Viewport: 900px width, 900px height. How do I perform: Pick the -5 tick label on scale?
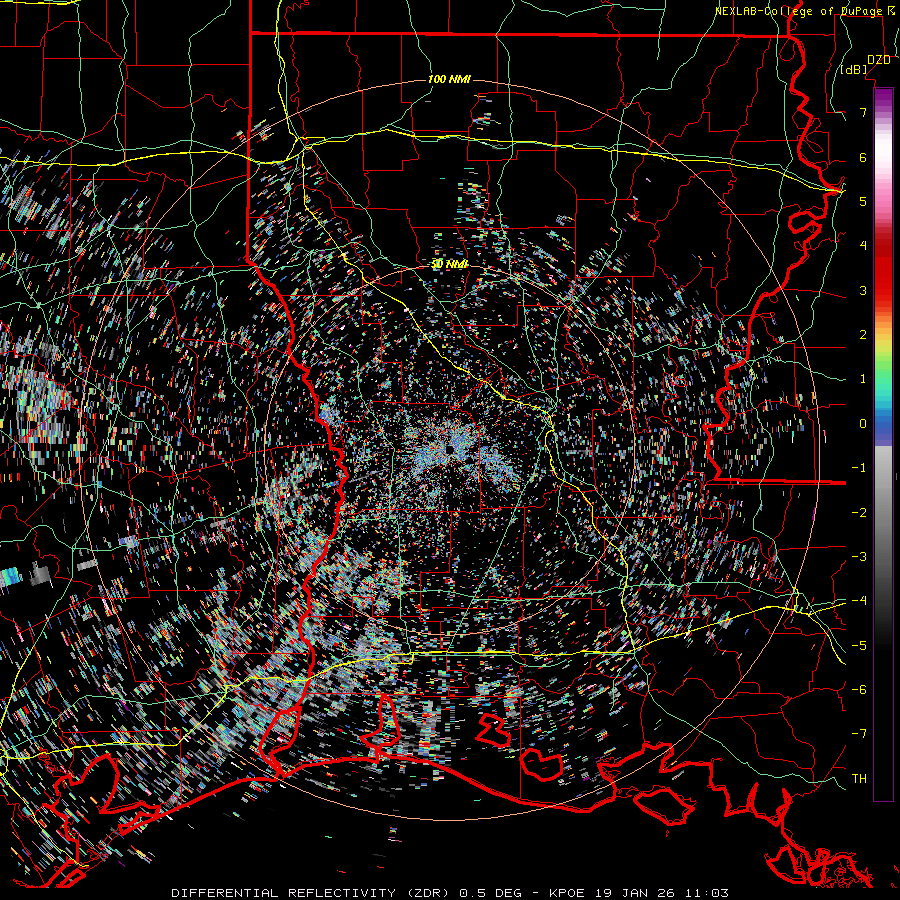point(859,646)
